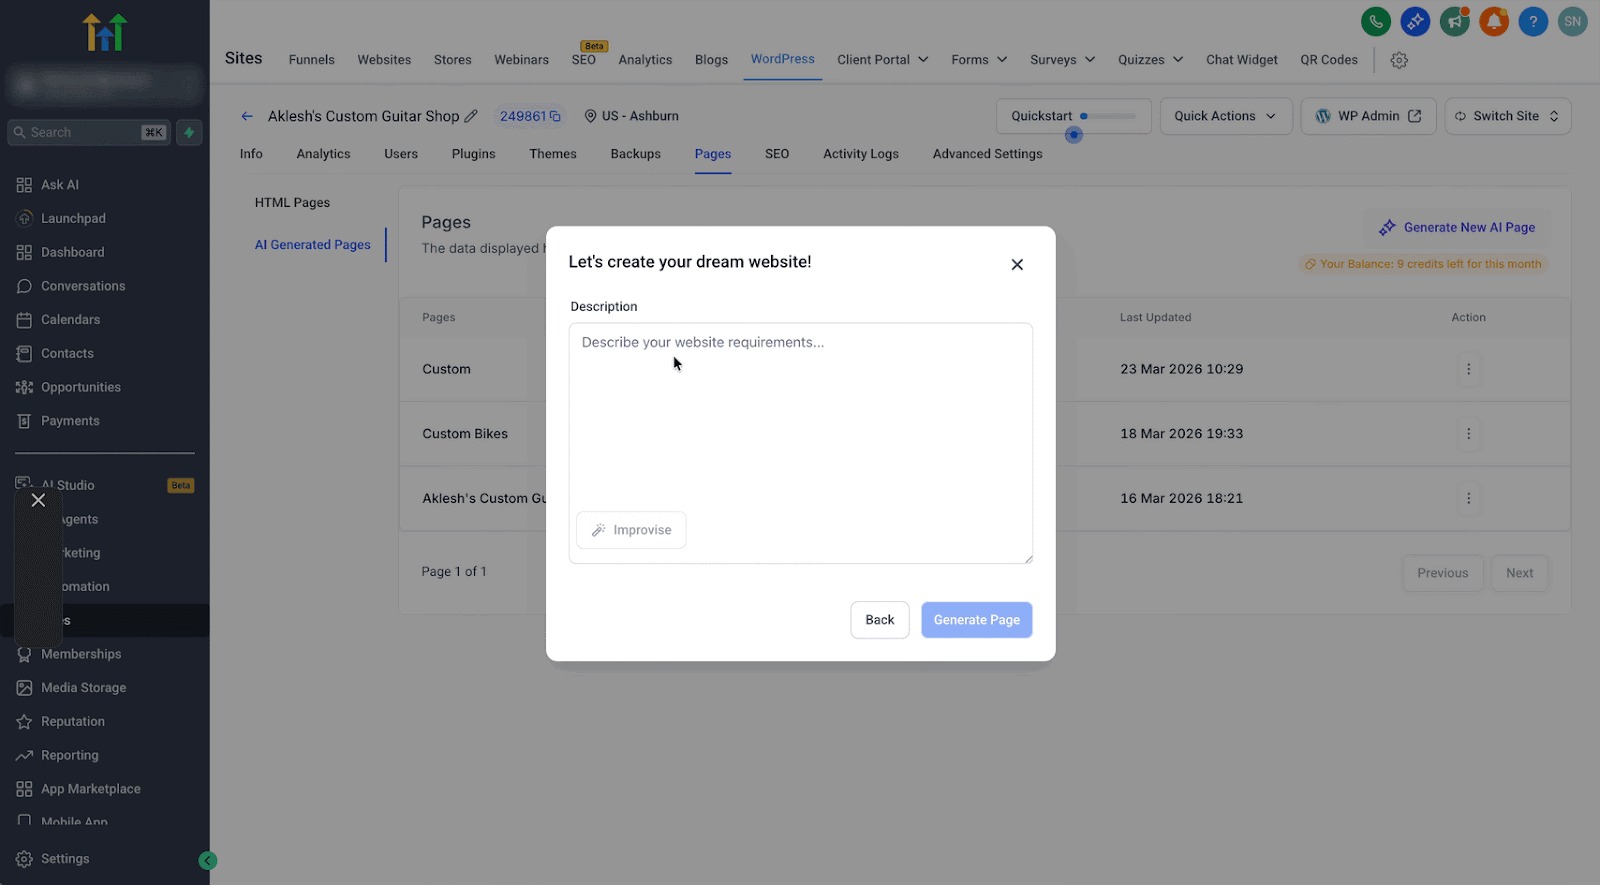This screenshot has width=1600, height=885.
Task: Expand the Client Portal dropdown
Action: coord(883,60)
